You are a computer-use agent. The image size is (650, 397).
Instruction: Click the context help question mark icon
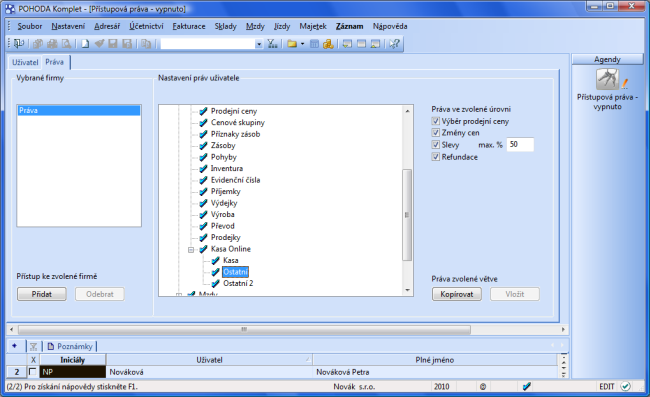394,44
